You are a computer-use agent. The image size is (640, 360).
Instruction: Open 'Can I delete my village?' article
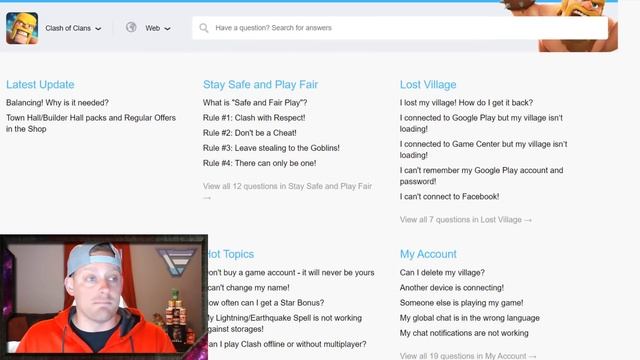point(442,273)
